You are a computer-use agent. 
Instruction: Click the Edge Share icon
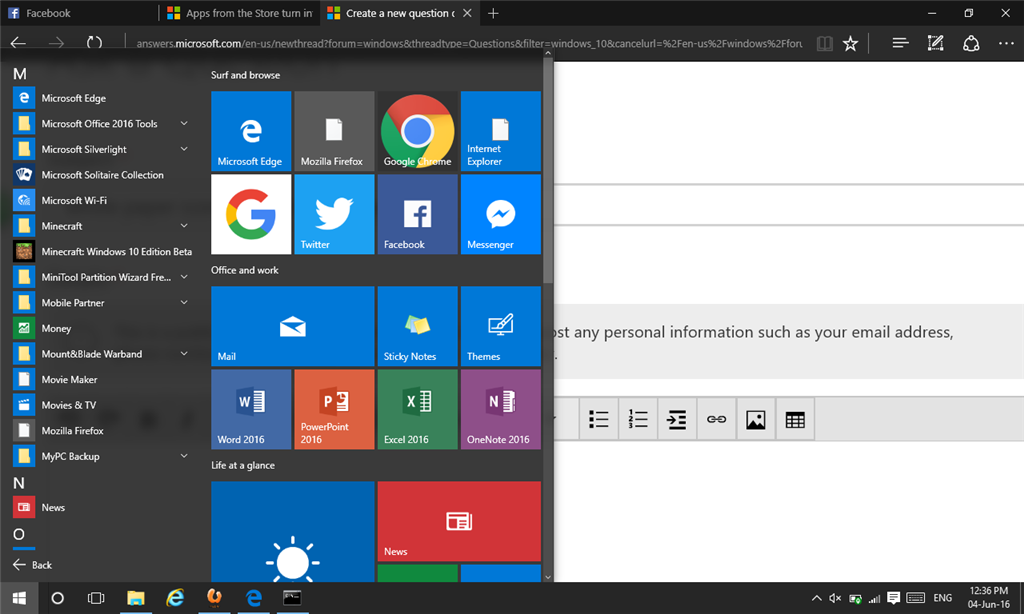(970, 43)
